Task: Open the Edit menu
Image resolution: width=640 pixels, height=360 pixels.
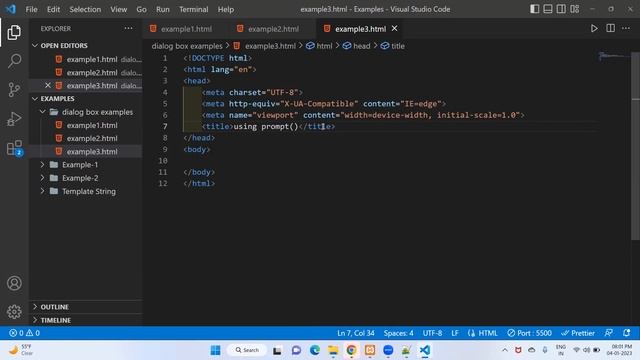Action: tap(53, 9)
